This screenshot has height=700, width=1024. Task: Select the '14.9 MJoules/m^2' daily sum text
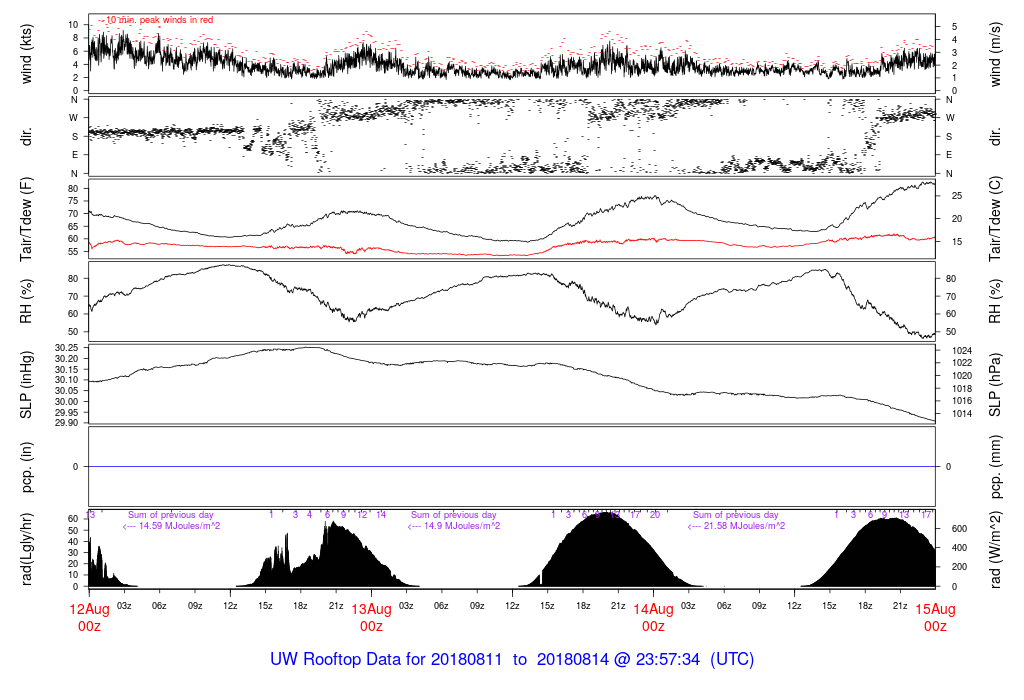point(454,526)
